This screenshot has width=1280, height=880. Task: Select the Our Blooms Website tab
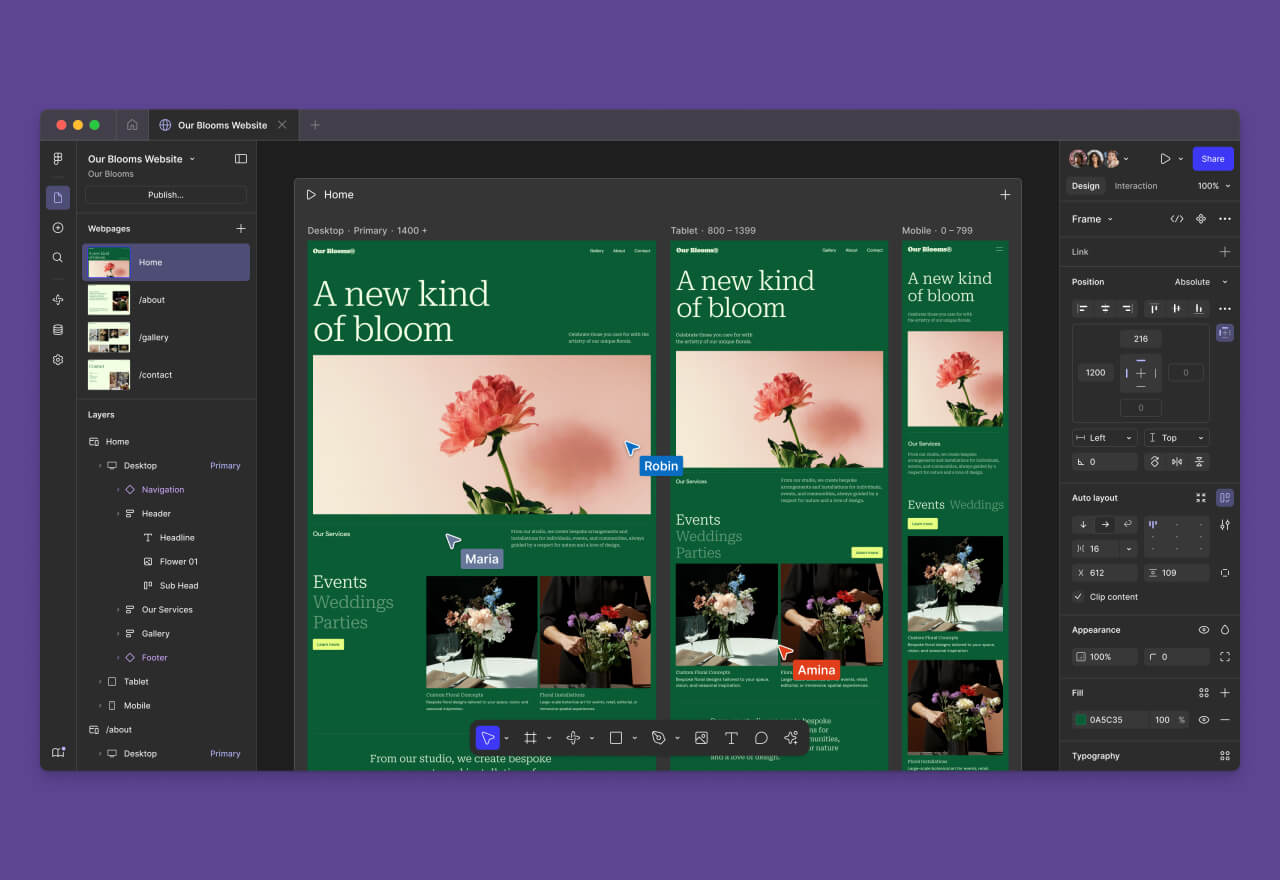[x=221, y=125]
